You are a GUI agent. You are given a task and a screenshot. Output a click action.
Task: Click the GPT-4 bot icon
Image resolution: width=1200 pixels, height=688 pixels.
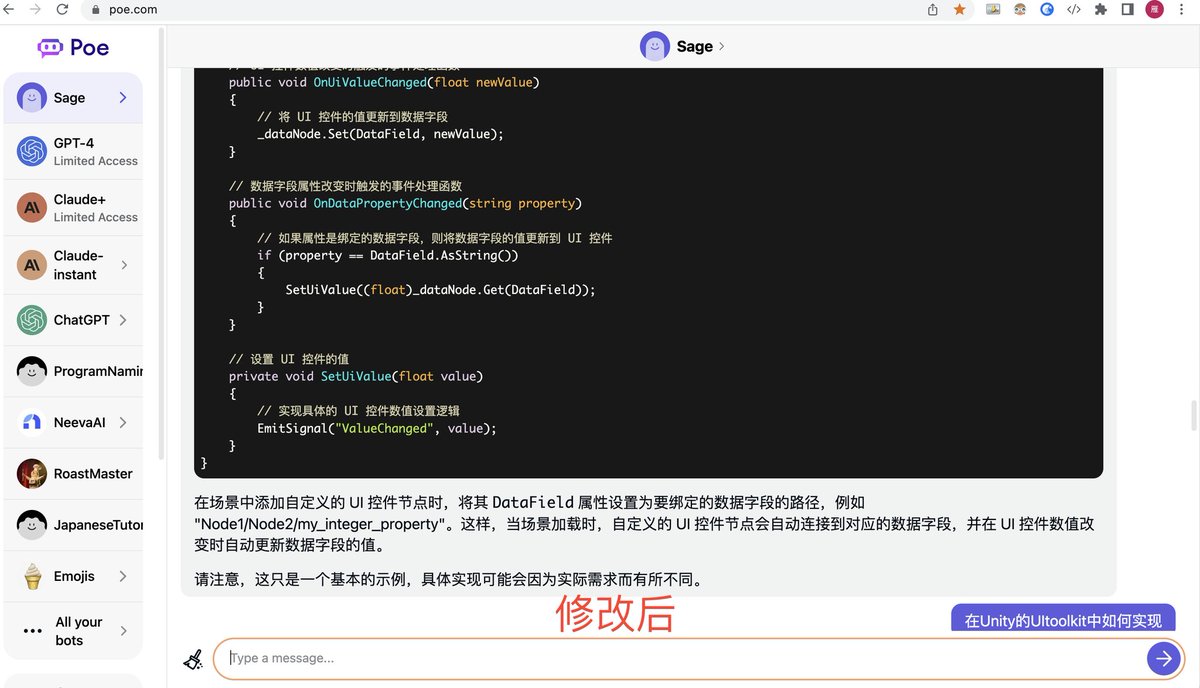pos(32,151)
